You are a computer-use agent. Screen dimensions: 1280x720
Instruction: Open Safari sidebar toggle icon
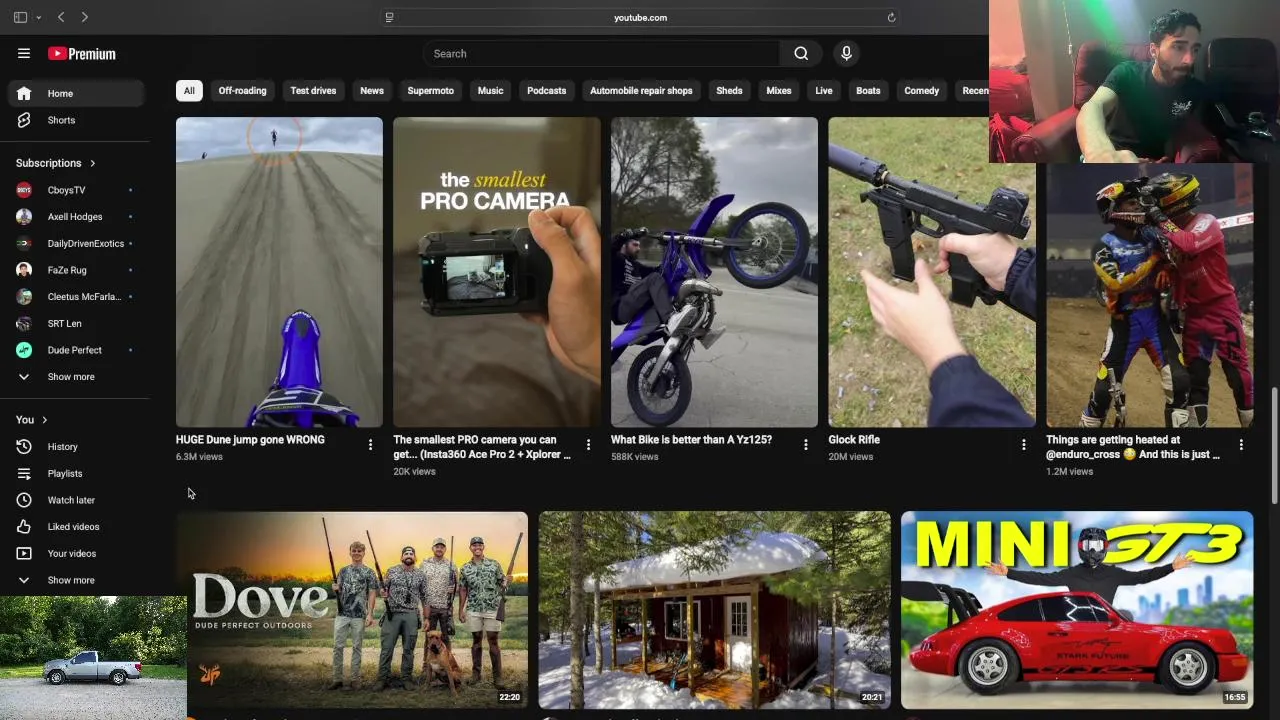(x=20, y=17)
